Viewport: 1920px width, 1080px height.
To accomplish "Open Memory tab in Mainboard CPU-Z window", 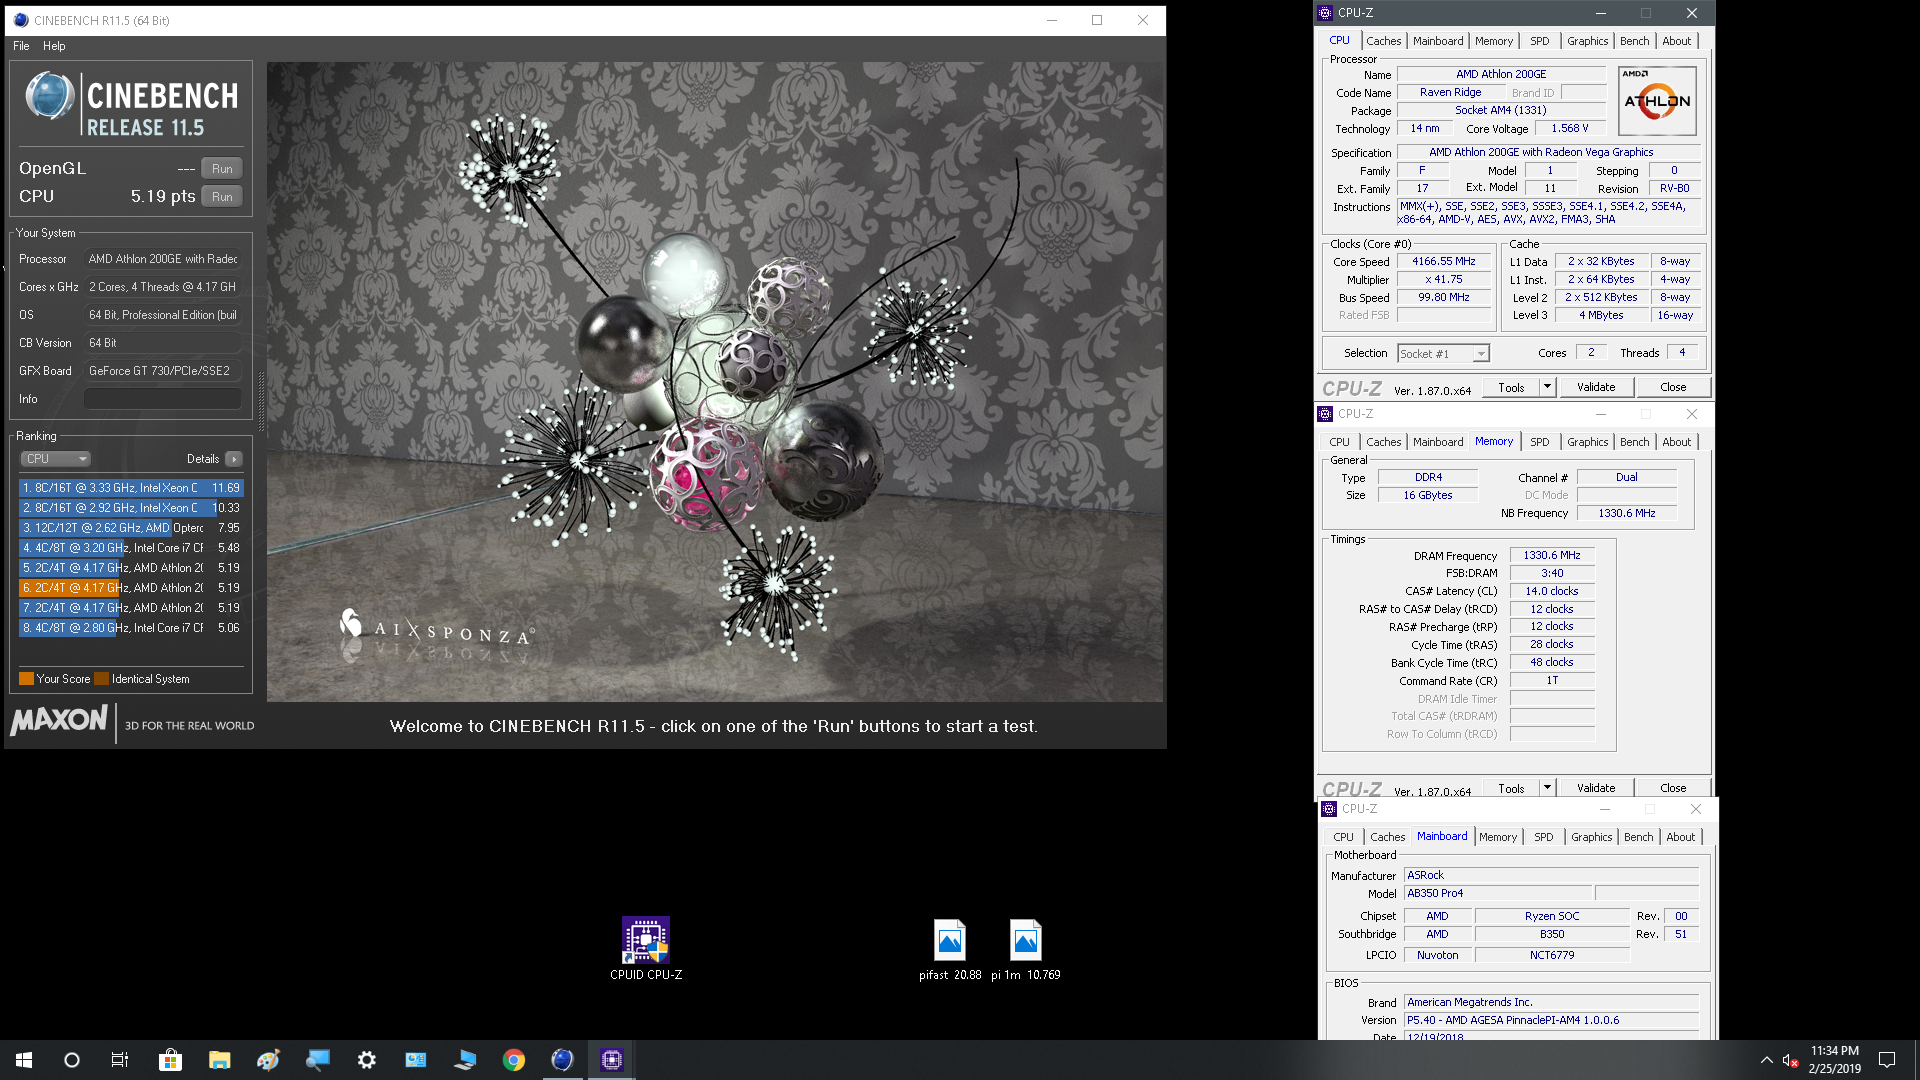I will 1498,837.
